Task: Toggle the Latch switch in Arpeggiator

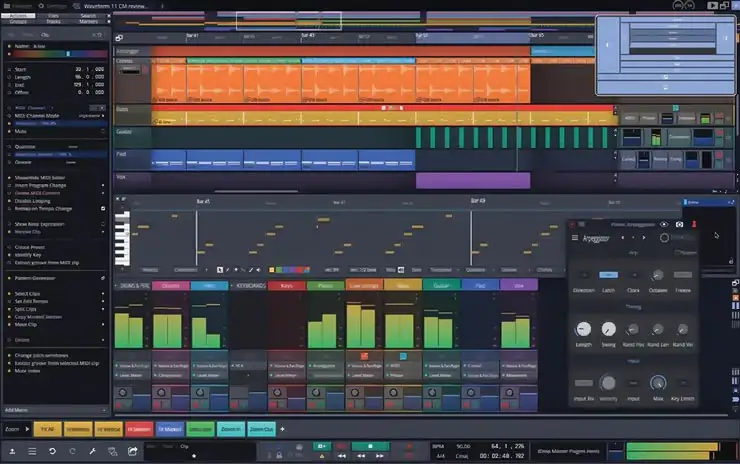Action: coord(608,275)
